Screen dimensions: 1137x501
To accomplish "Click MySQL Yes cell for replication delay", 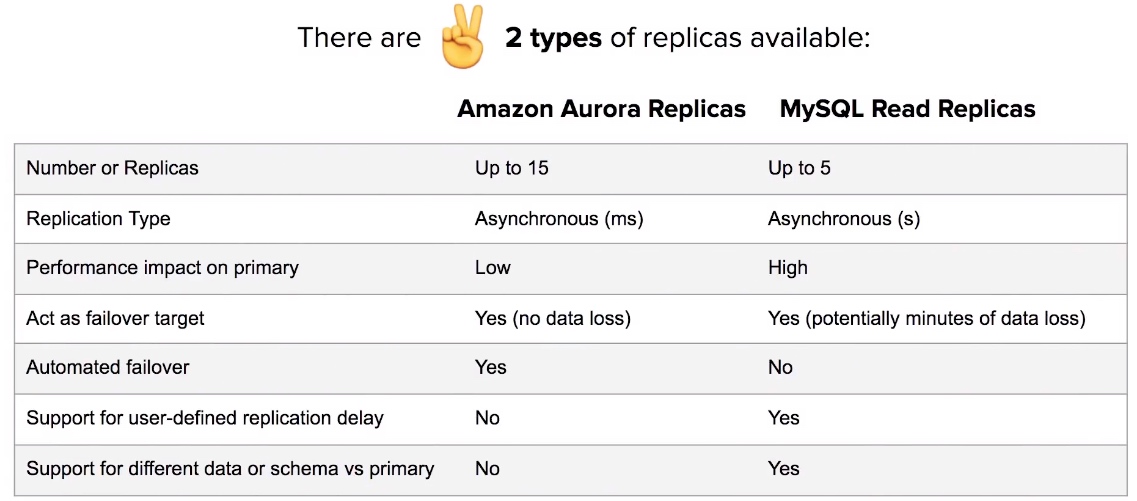I will [784, 418].
